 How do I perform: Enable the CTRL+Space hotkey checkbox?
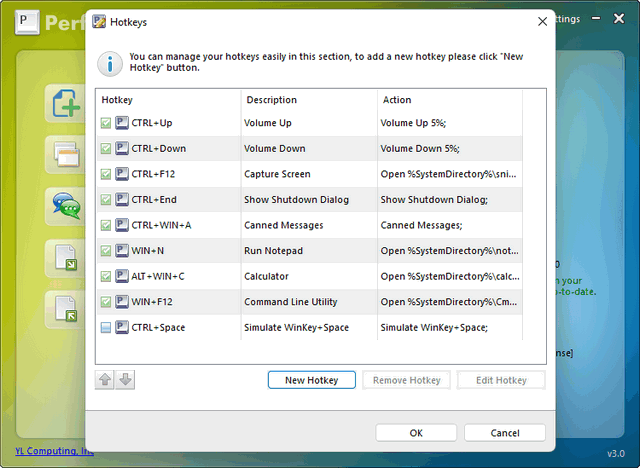[x=106, y=328]
